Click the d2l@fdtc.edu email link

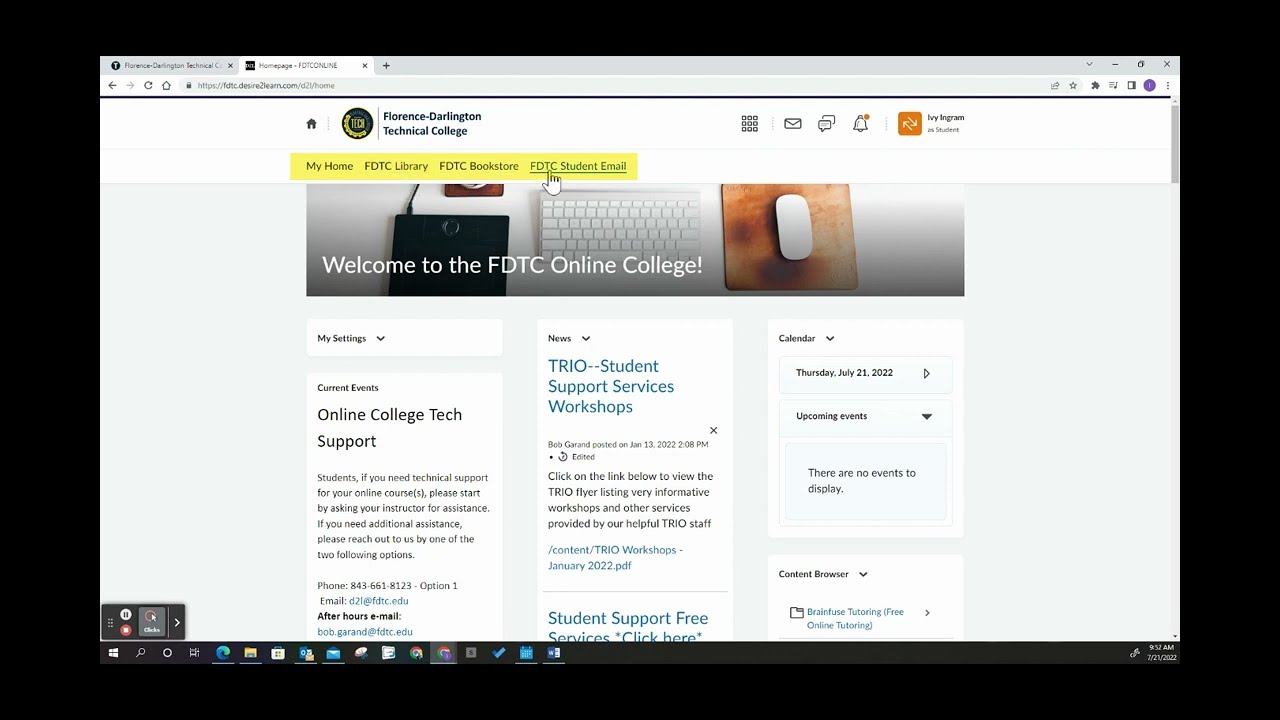pos(378,601)
